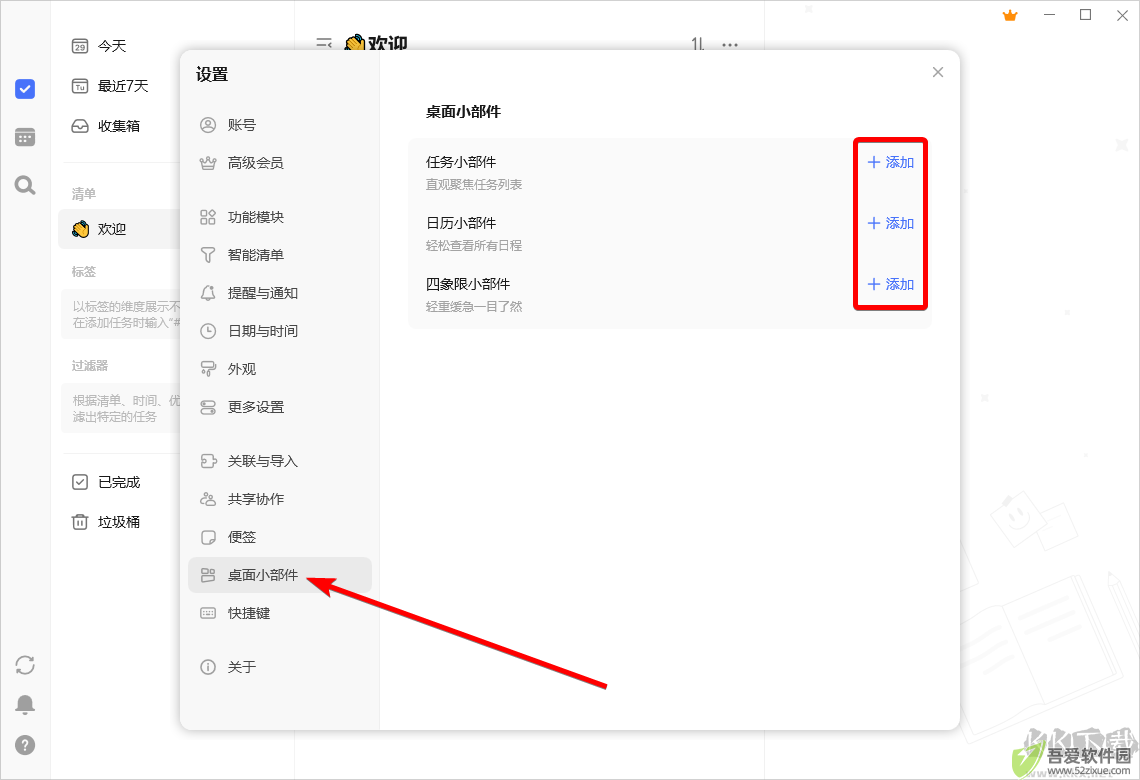The width and height of the screenshot is (1140, 780).
Task: Click the 轻松查看所有日程 description
Action: (x=474, y=246)
